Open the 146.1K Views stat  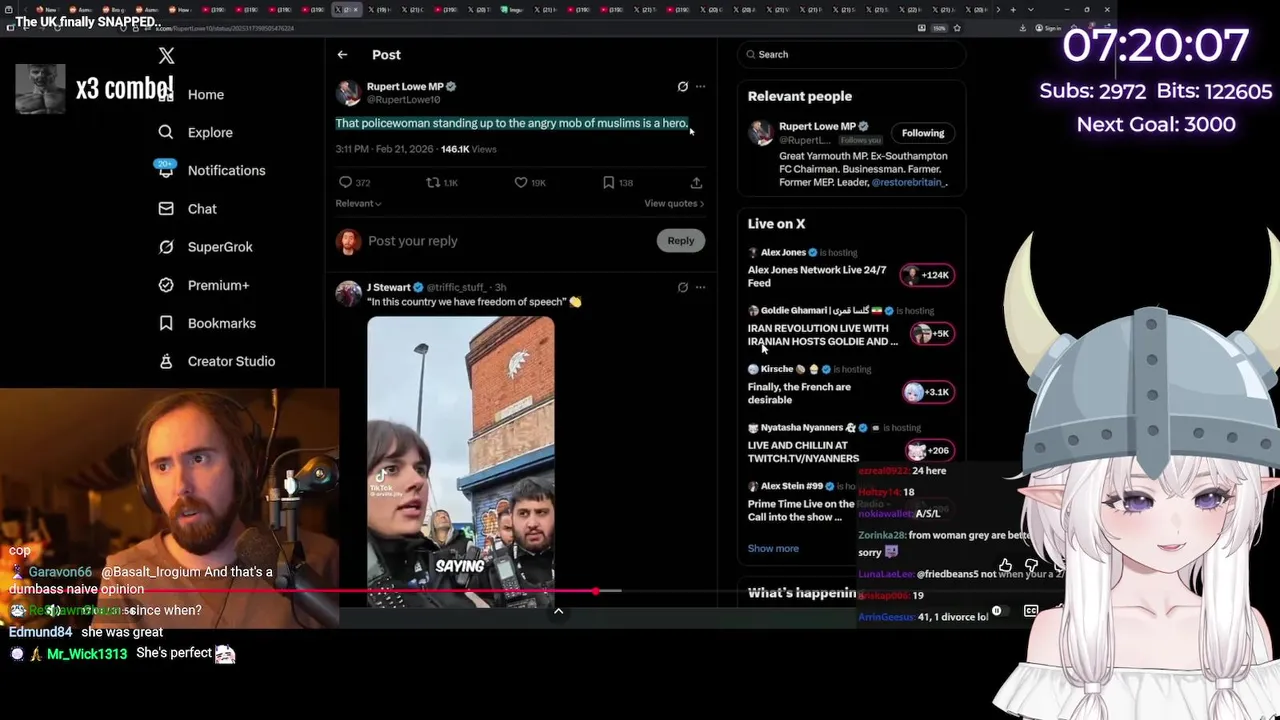(469, 149)
